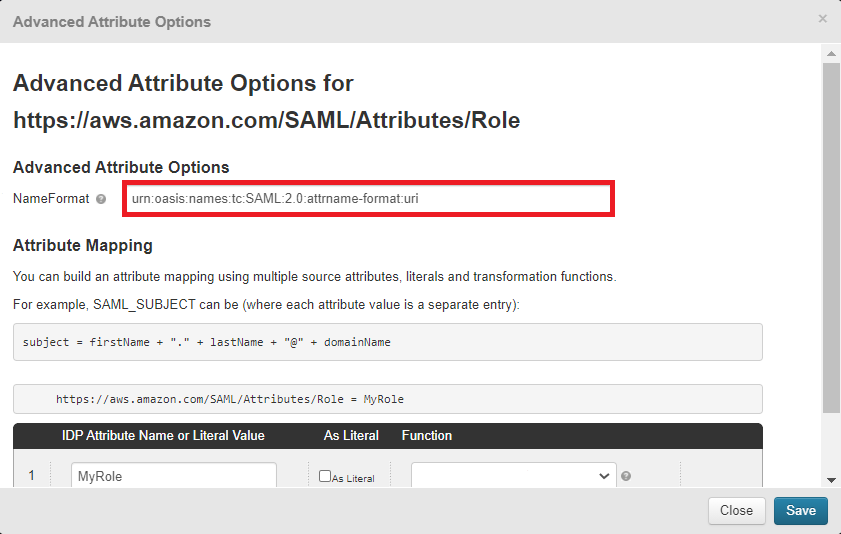Click the Function dropdown help icon
Screen dimensions: 841x534
click(626, 476)
